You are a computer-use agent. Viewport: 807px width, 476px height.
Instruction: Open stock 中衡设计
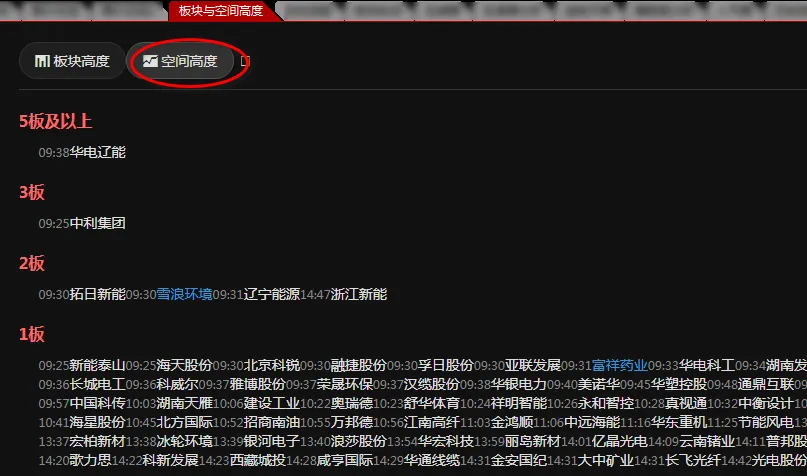coord(766,403)
